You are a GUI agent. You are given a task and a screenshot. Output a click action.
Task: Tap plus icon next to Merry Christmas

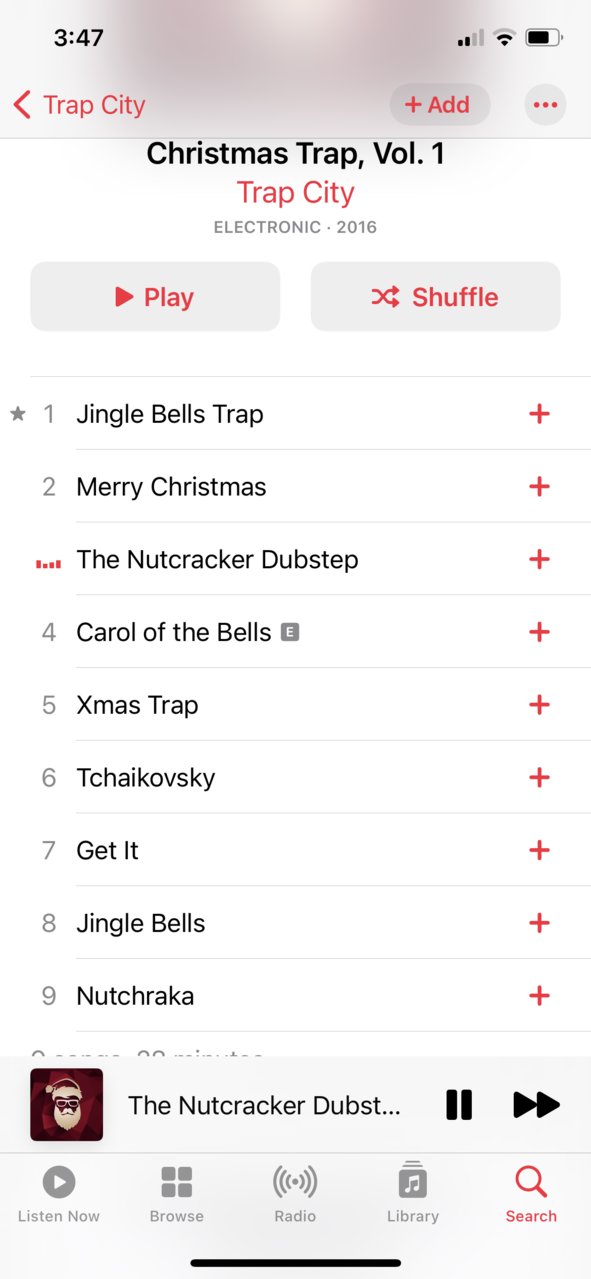click(x=539, y=487)
